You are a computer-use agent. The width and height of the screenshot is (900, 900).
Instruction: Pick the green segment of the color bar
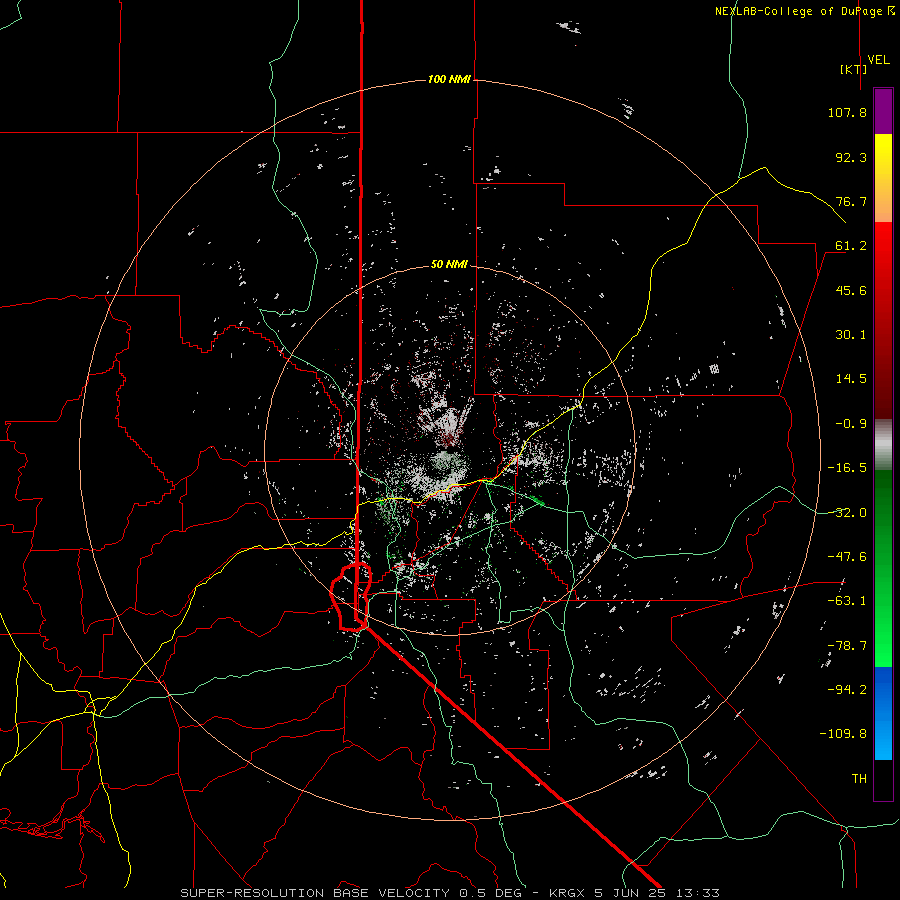pyautogui.click(x=883, y=568)
